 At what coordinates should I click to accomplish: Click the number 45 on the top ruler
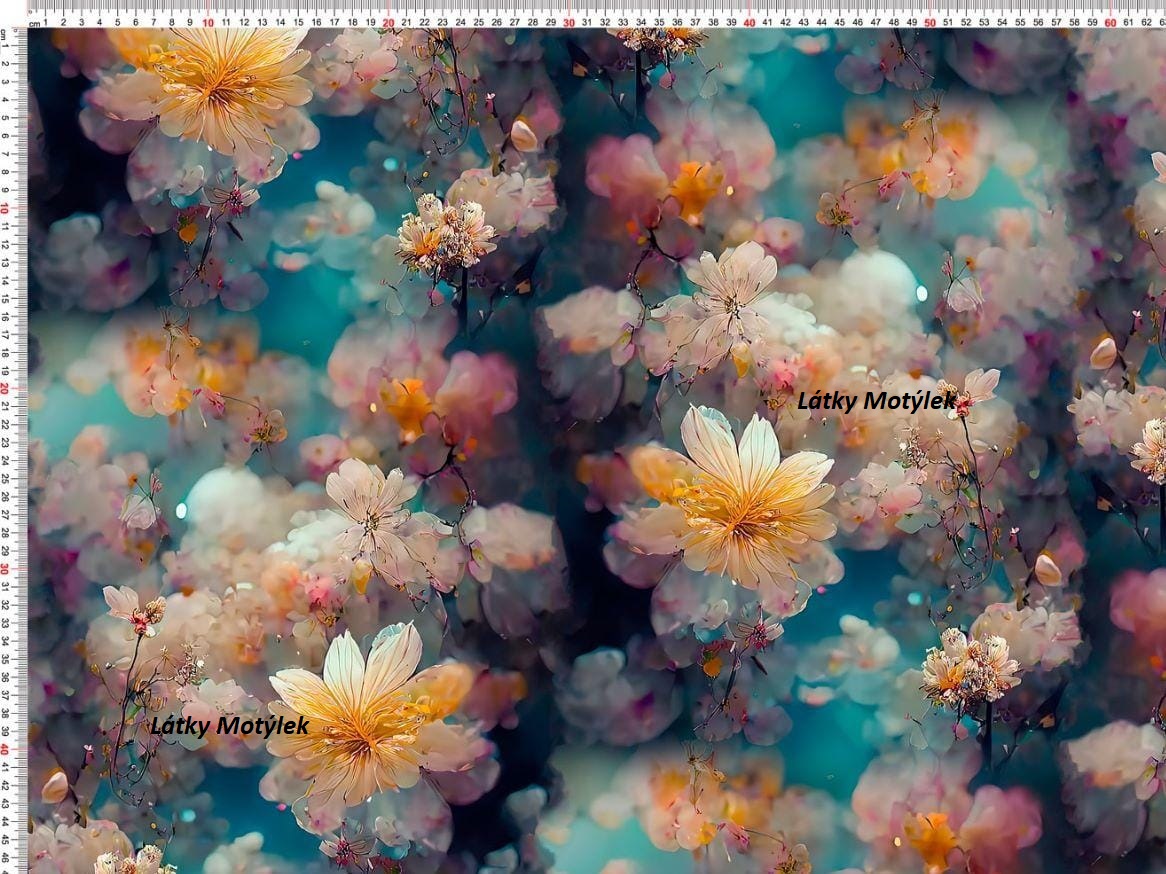(x=840, y=23)
